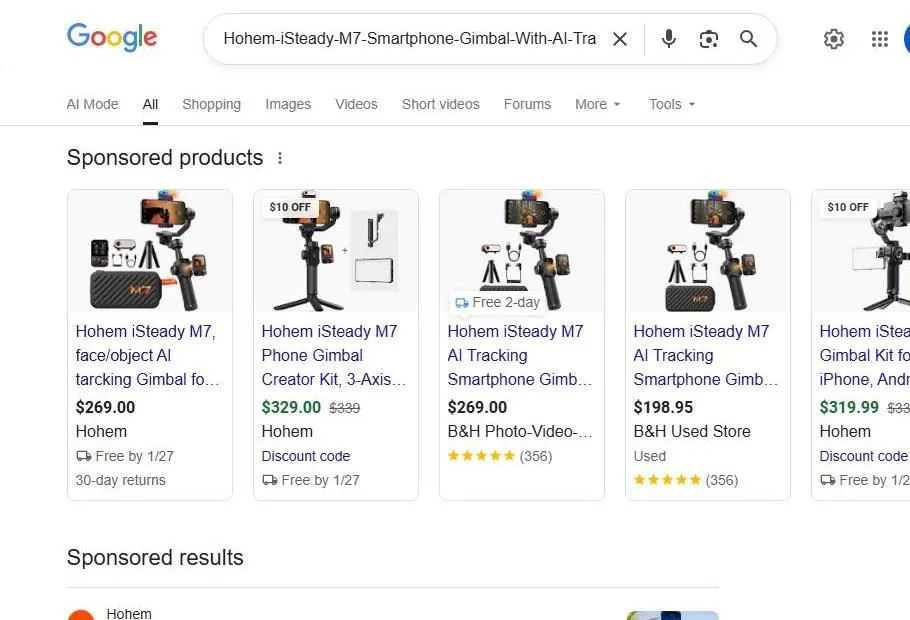
Task: Open the Sponsored products three-dot menu
Action: pyautogui.click(x=280, y=157)
